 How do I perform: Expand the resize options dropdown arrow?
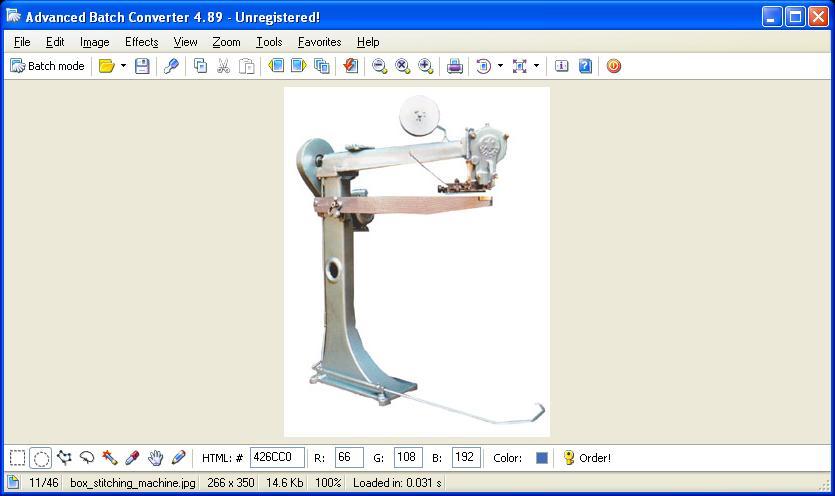(x=536, y=66)
